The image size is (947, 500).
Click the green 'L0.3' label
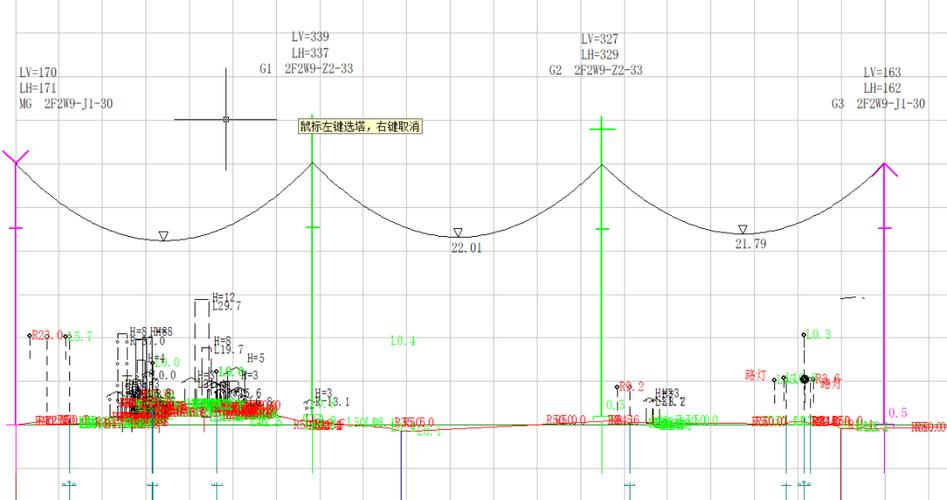pyautogui.click(x=818, y=335)
